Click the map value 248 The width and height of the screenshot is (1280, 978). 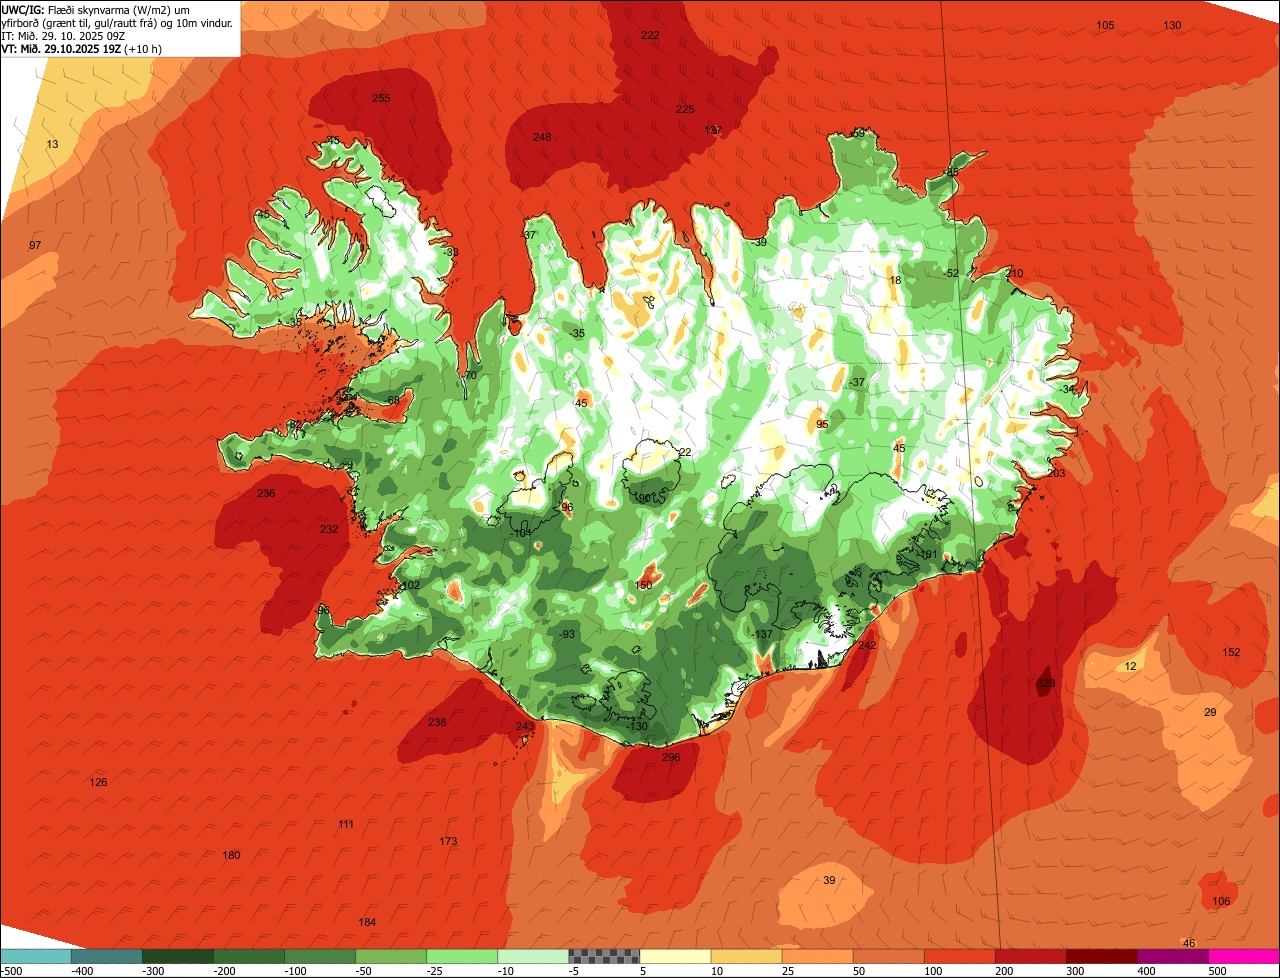coord(542,138)
